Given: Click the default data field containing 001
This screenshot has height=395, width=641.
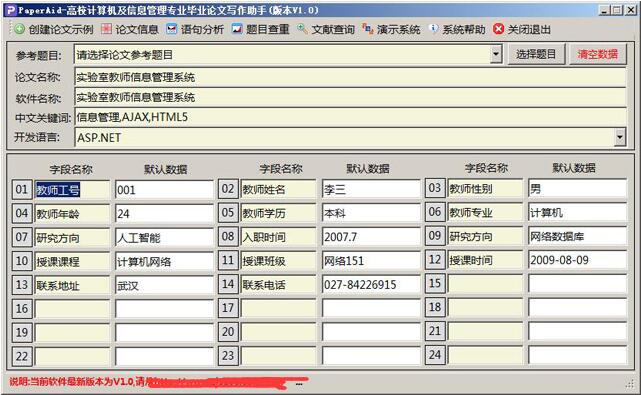Looking at the screenshot, I should pyautogui.click(x=164, y=190).
